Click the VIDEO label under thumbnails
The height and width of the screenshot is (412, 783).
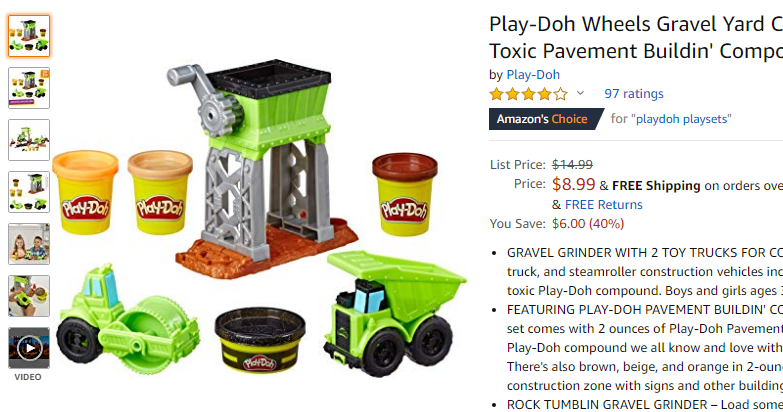pyautogui.click(x=28, y=377)
